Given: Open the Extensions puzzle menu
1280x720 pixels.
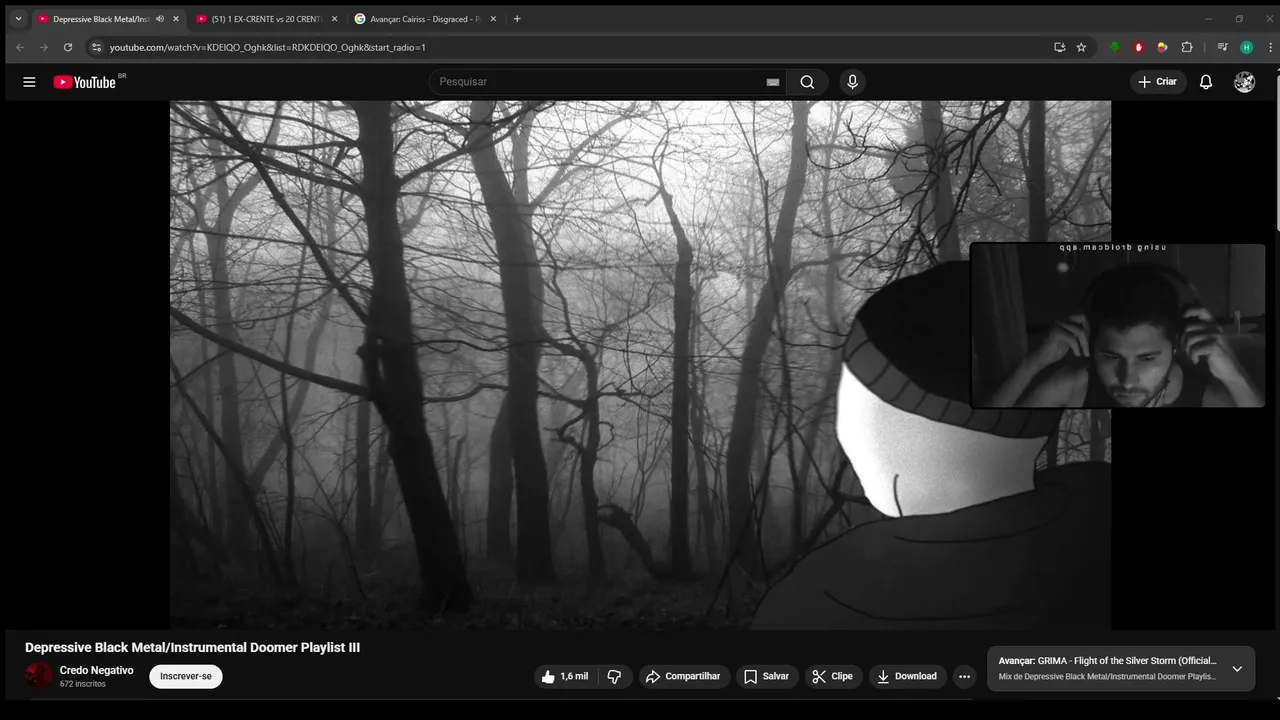Looking at the screenshot, I should tap(1187, 47).
